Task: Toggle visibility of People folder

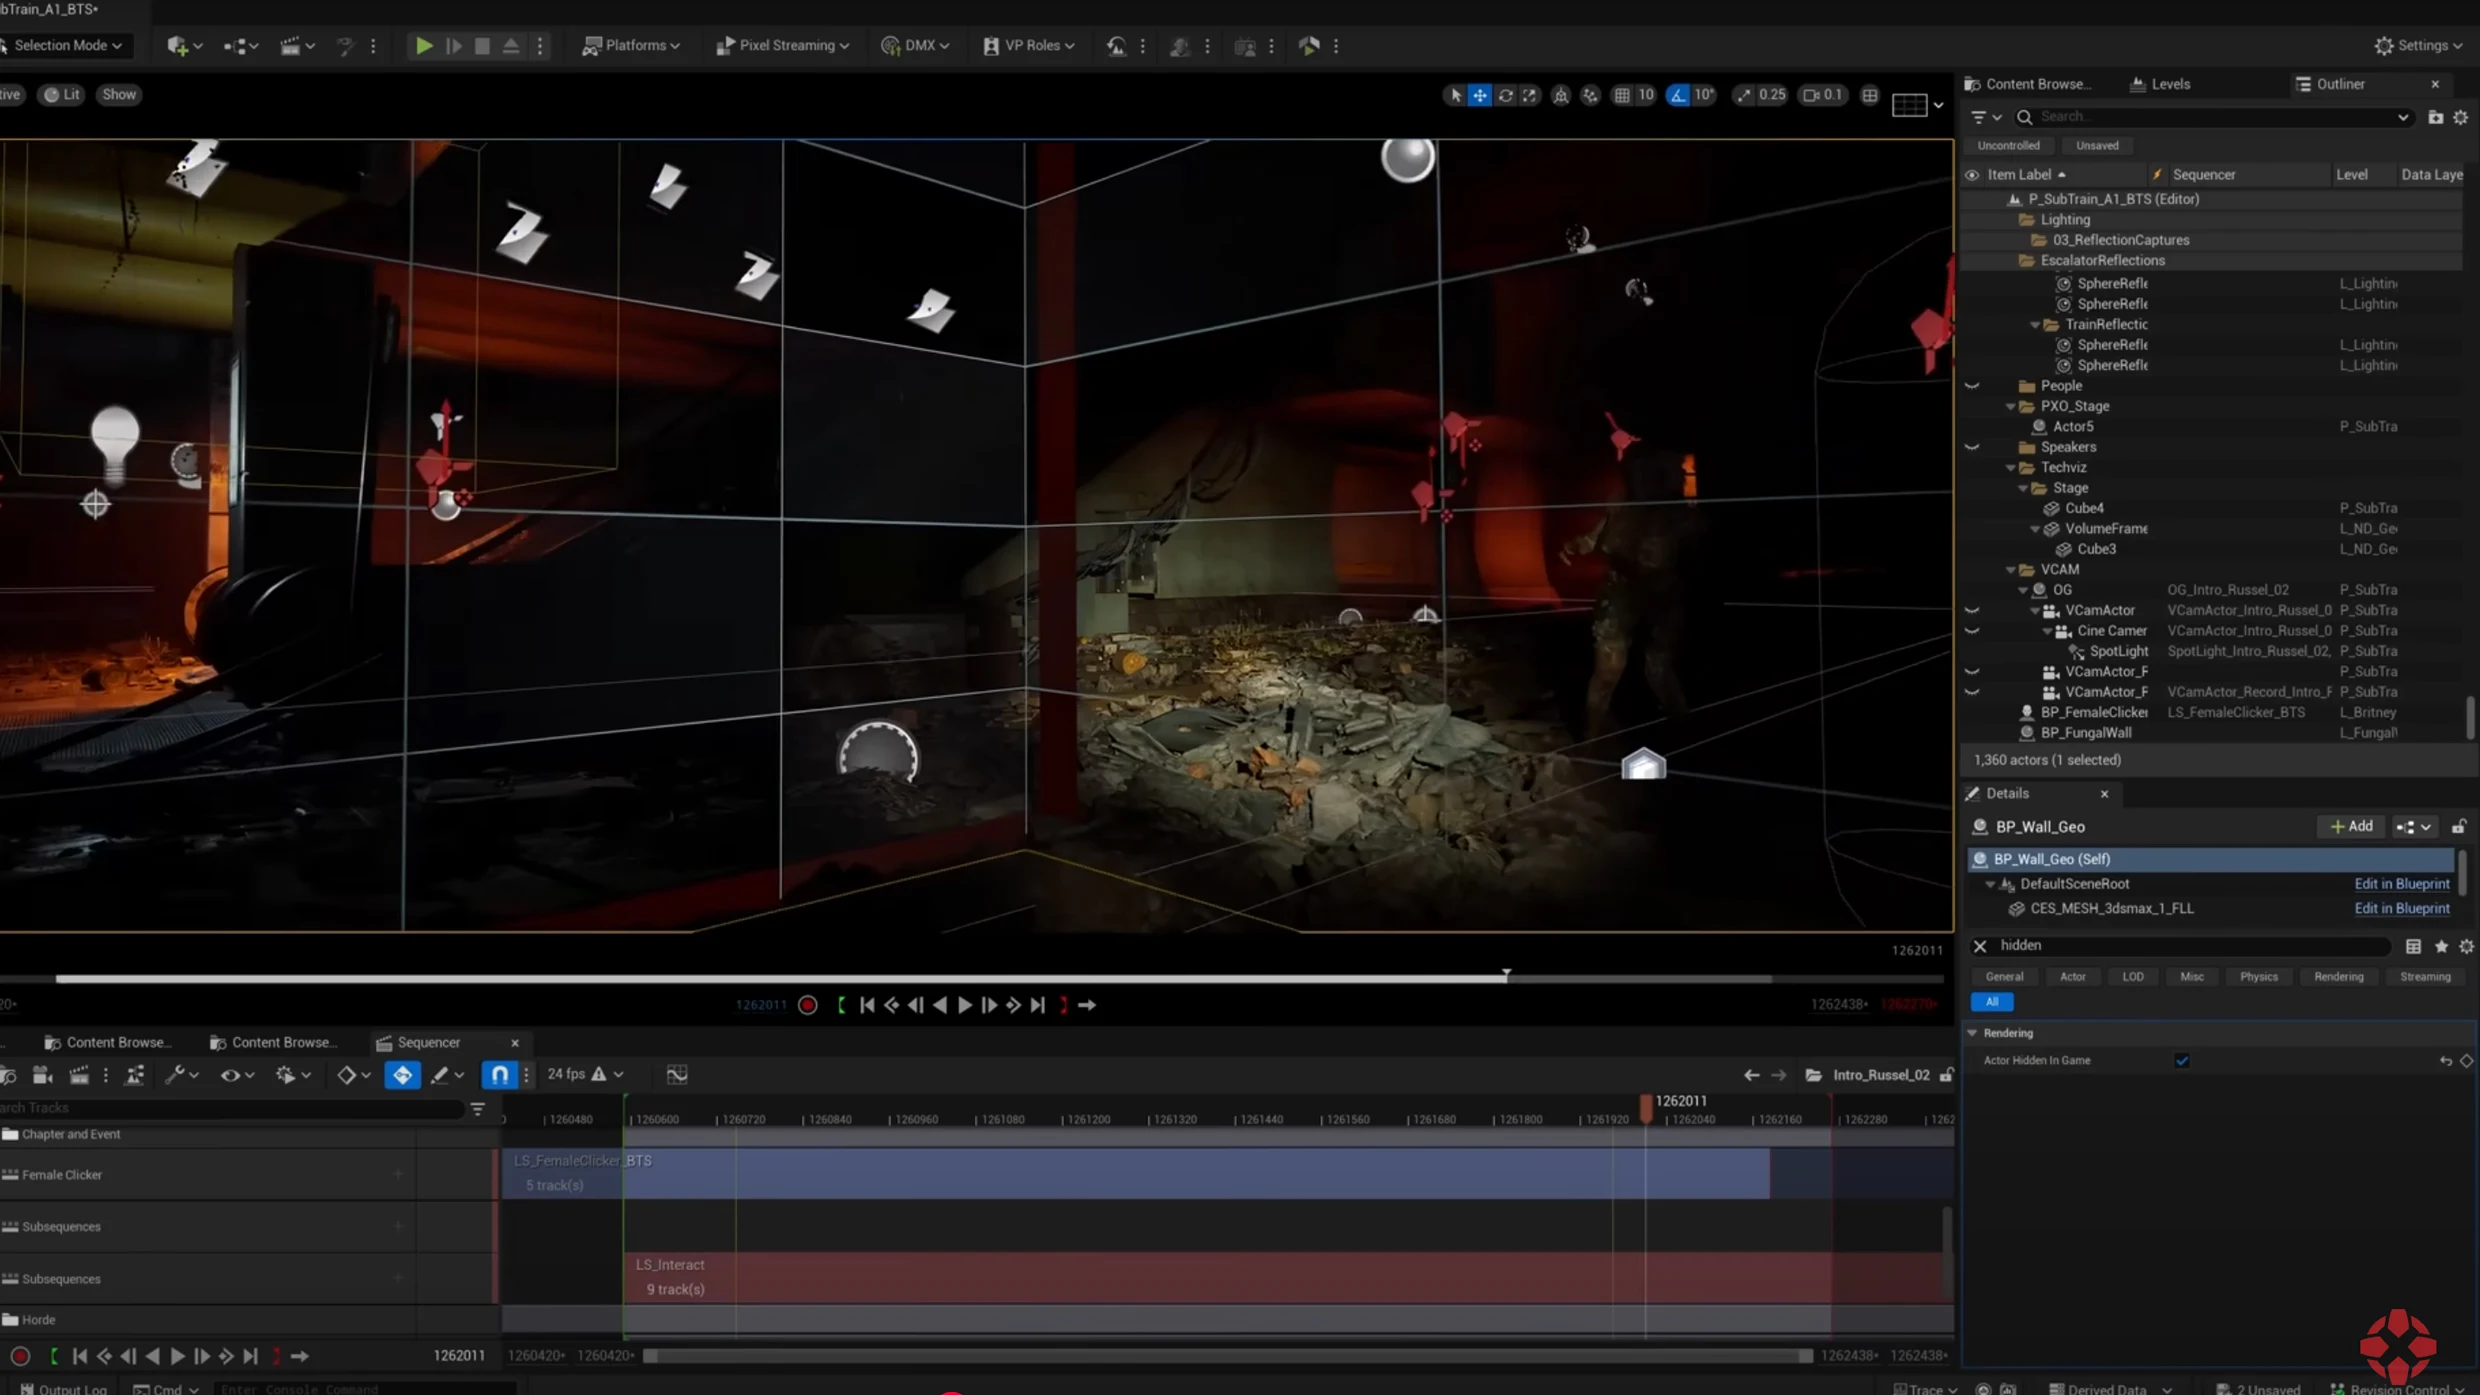Action: (x=1972, y=386)
